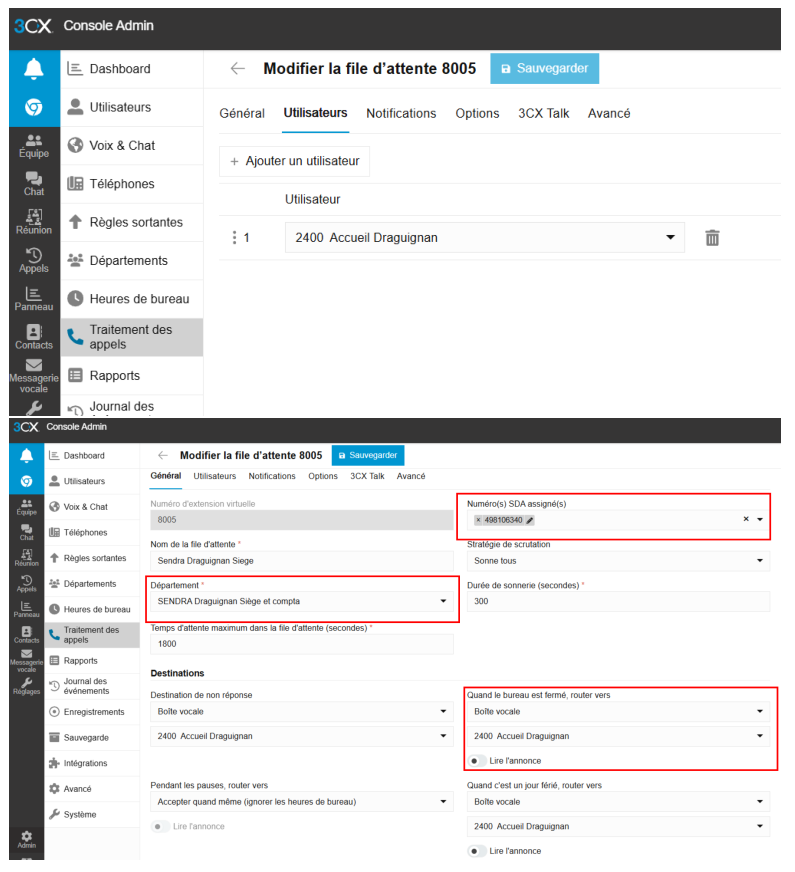Go back using arrow in lower console header
795x872 pixels.
pyautogui.click(x=163, y=455)
